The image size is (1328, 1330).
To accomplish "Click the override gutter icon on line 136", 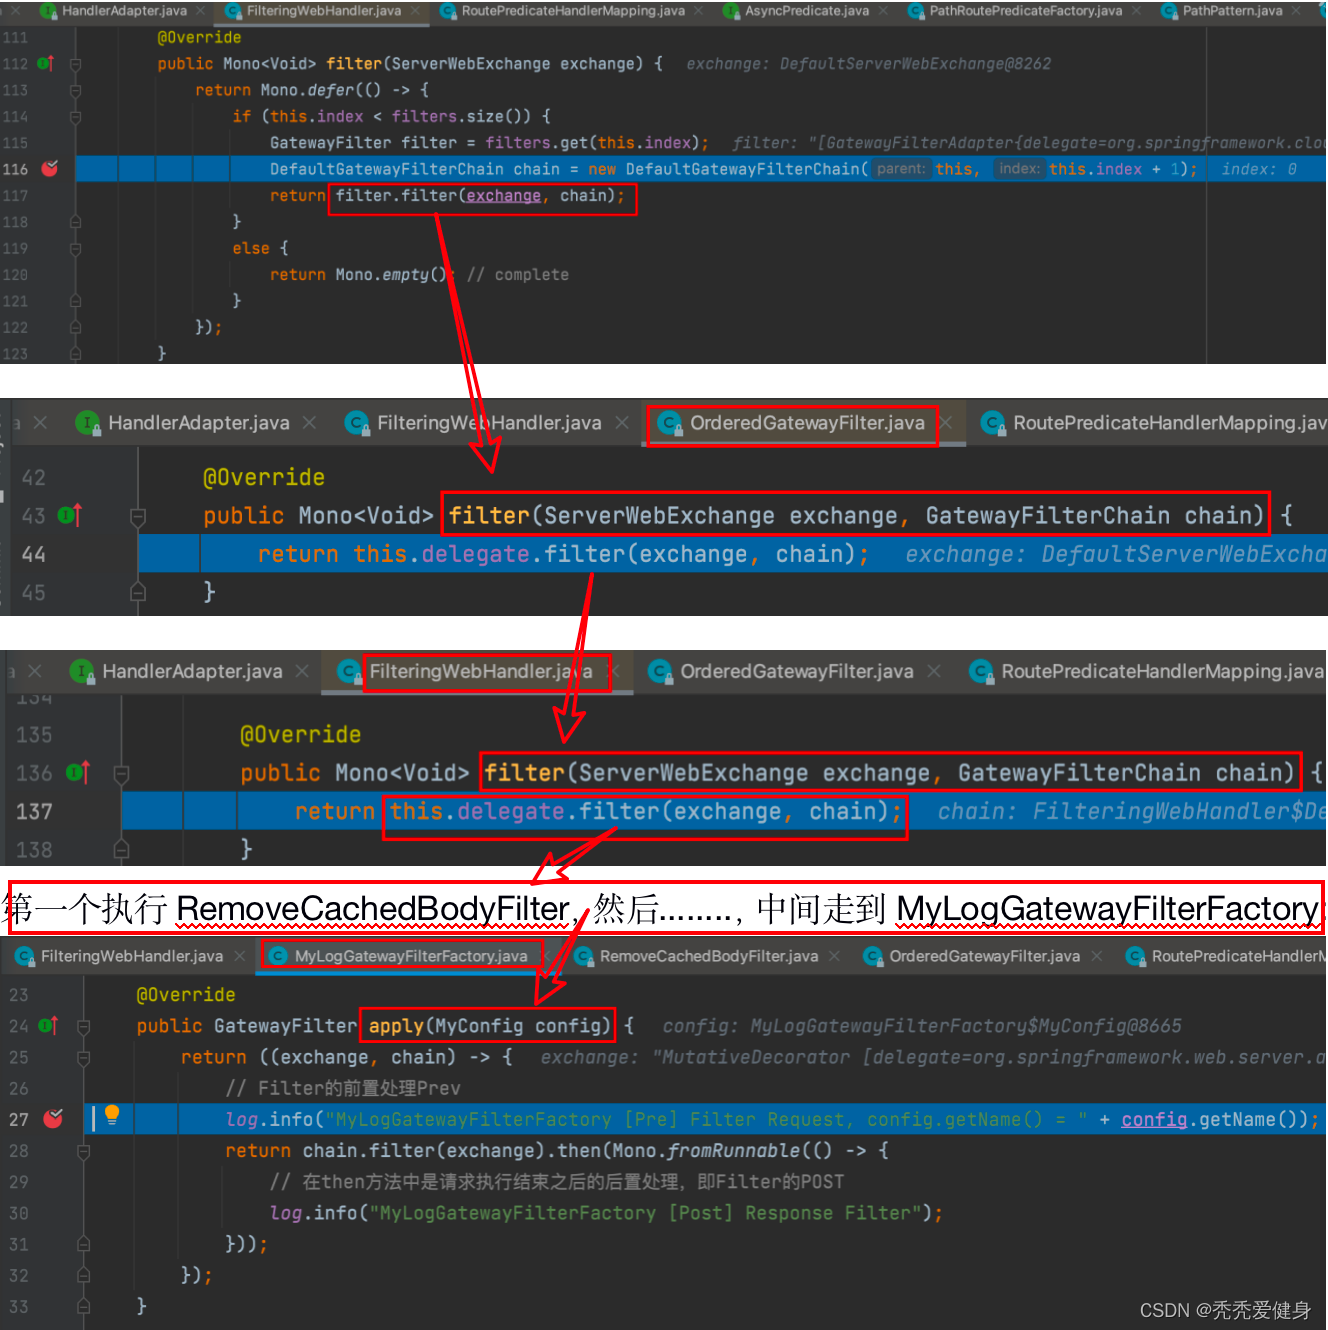I will click(77, 773).
